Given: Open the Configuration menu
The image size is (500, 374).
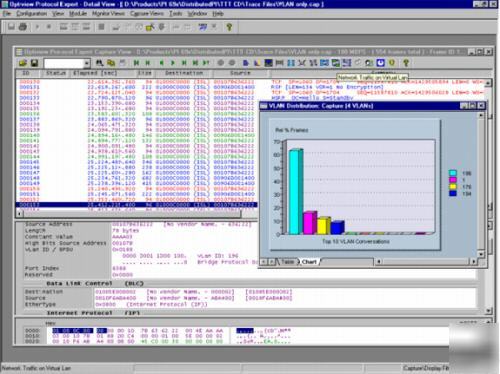Looking at the screenshot, I should [31, 13].
